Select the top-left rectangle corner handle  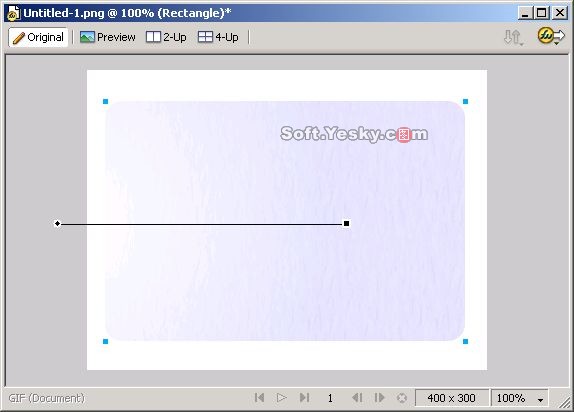105,101
